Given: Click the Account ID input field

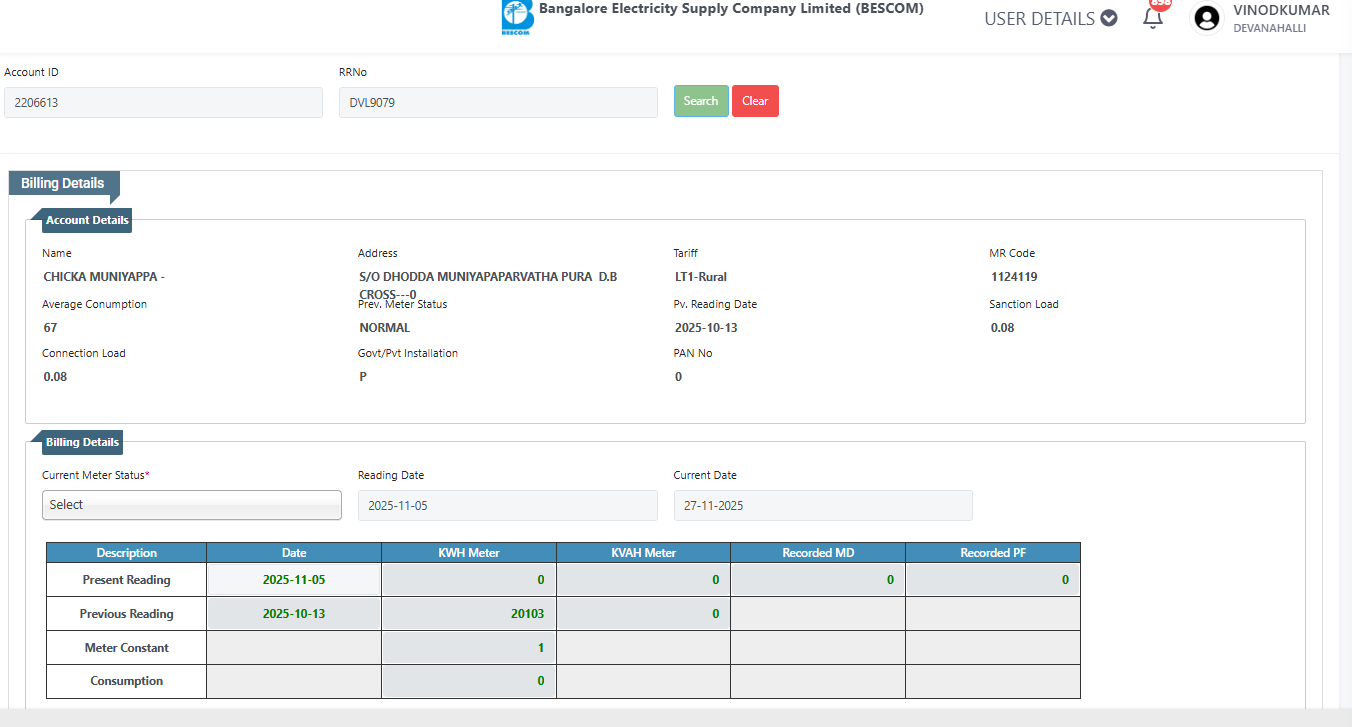Looking at the screenshot, I should [x=163, y=102].
